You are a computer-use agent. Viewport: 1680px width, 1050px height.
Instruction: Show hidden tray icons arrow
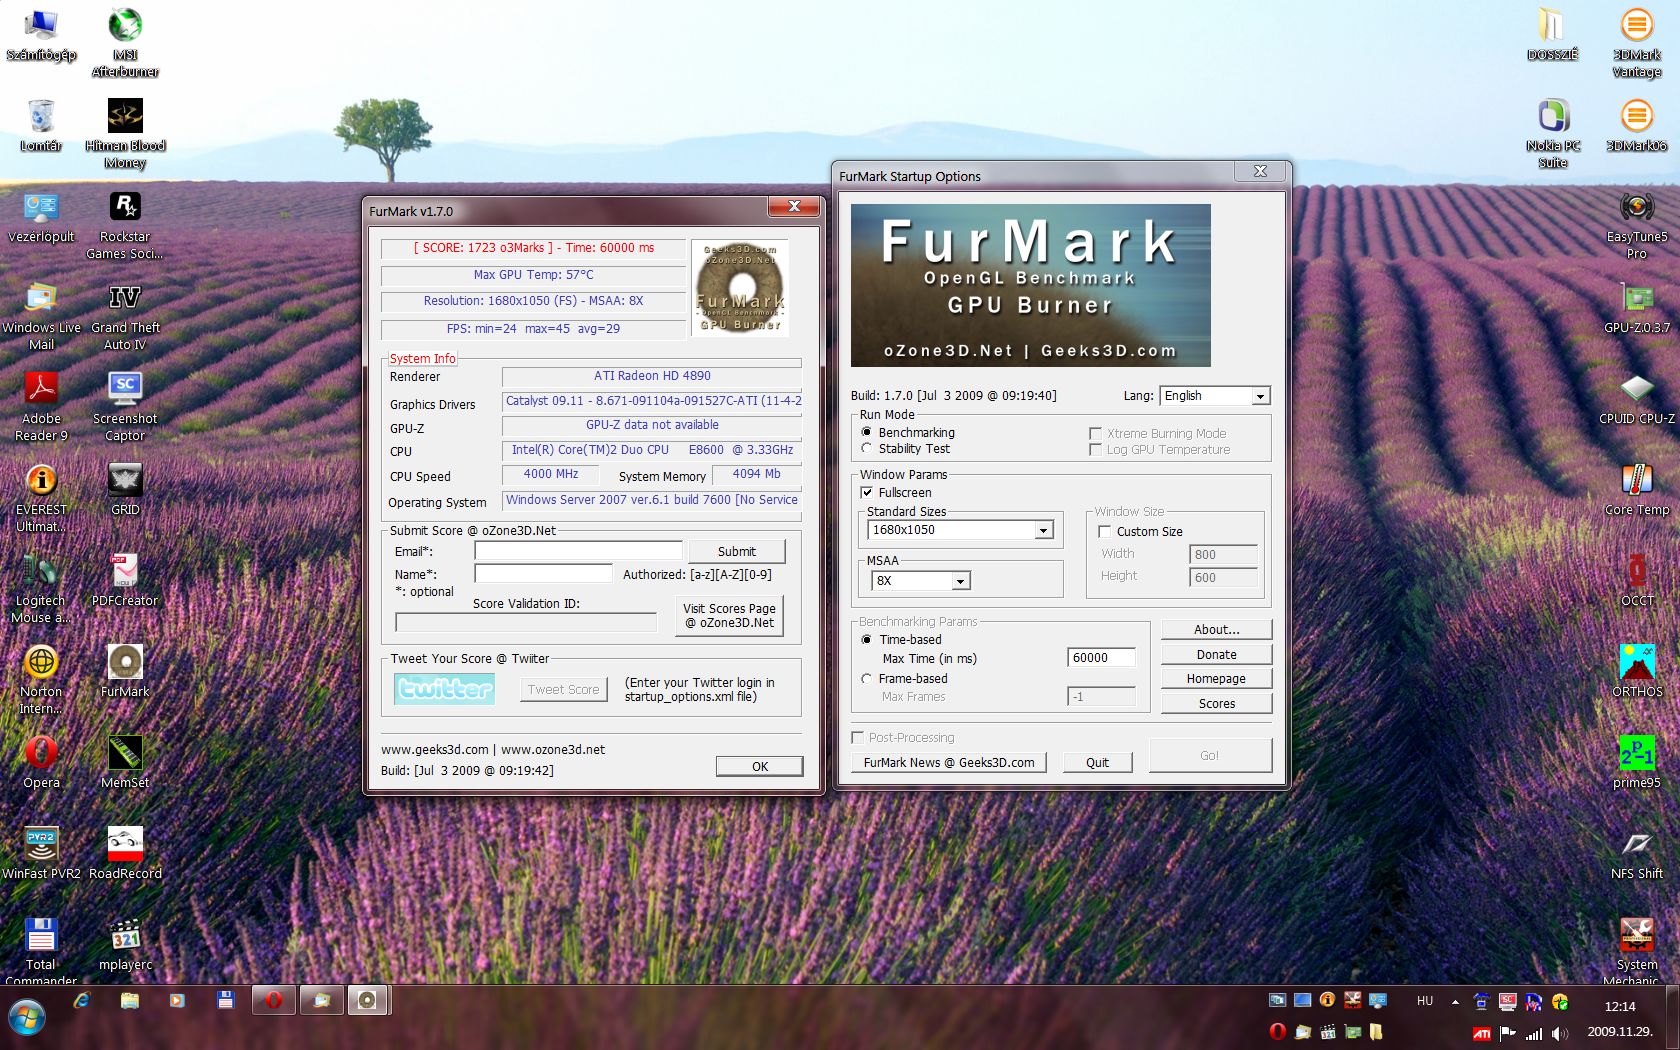pos(1455,1001)
